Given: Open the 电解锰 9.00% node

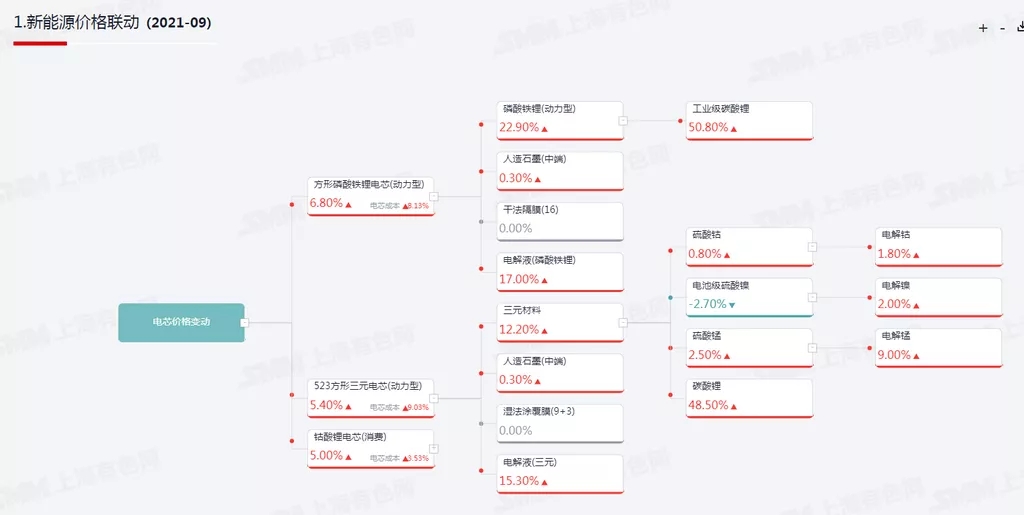Looking at the screenshot, I should [937, 347].
